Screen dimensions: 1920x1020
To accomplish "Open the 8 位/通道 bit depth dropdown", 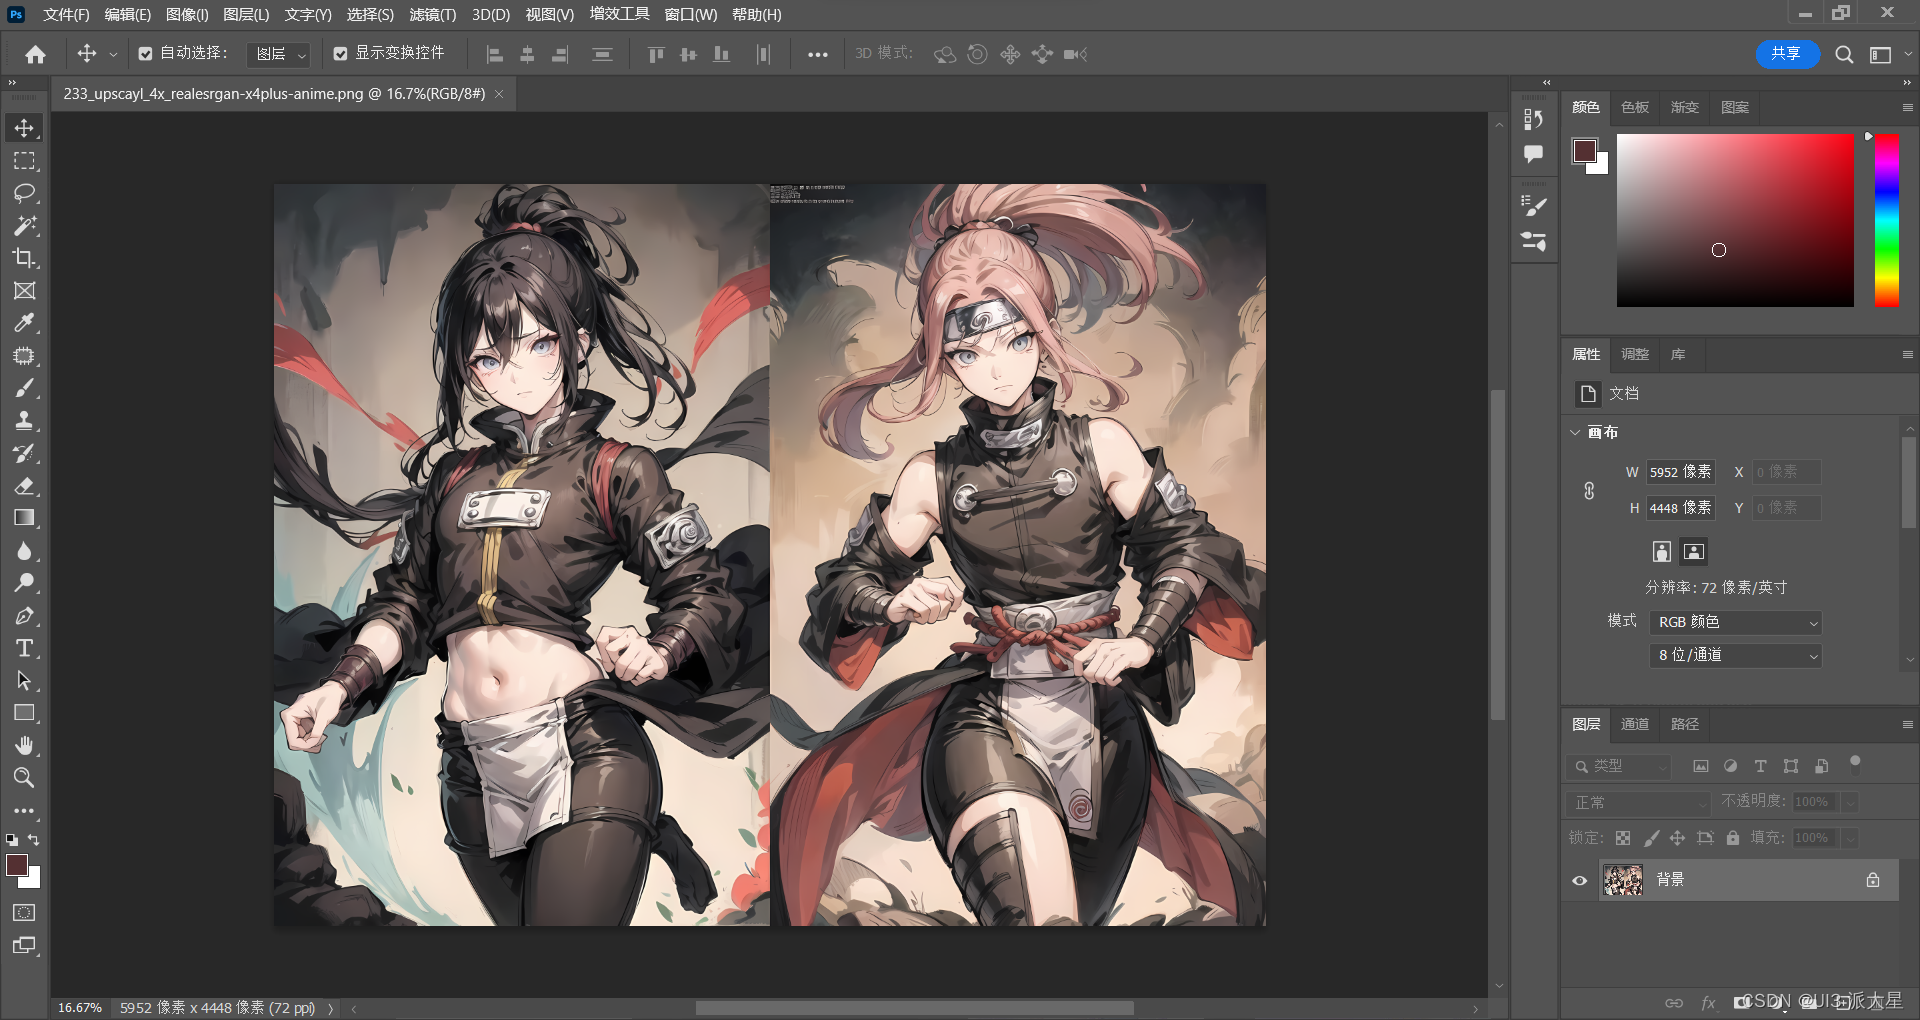I will 1735,655.
